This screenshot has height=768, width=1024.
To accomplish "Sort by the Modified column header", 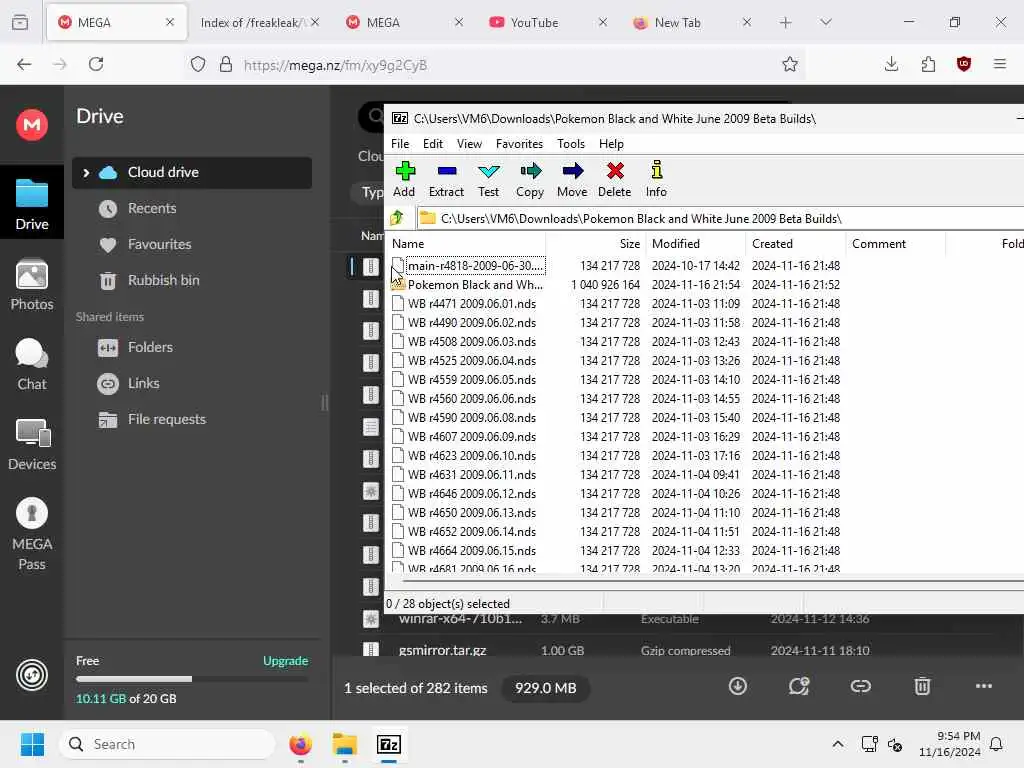I will click(x=696, y=244).
